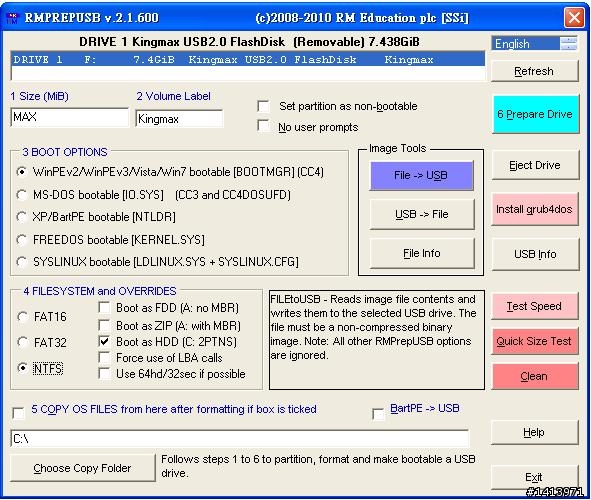Select DRIVE 1 F: Kingmax row in list
The height and width of the screenshot is (500, 591).
pyautogui.click(x=248, y=60)
